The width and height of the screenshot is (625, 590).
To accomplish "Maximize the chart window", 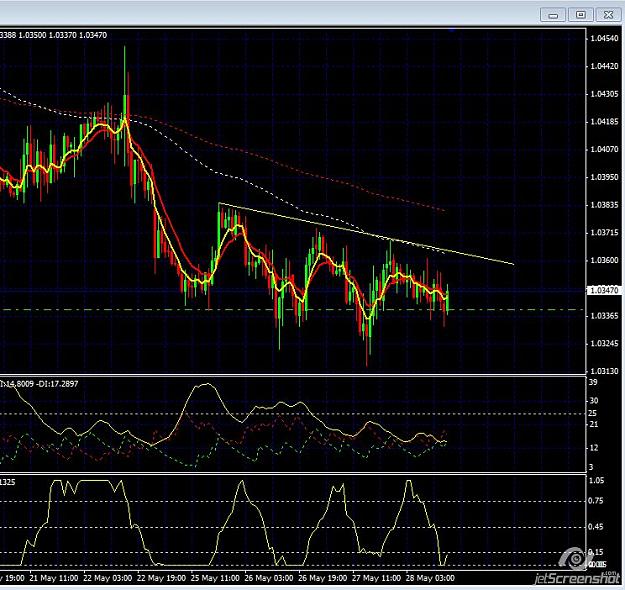I will (580, 15).
